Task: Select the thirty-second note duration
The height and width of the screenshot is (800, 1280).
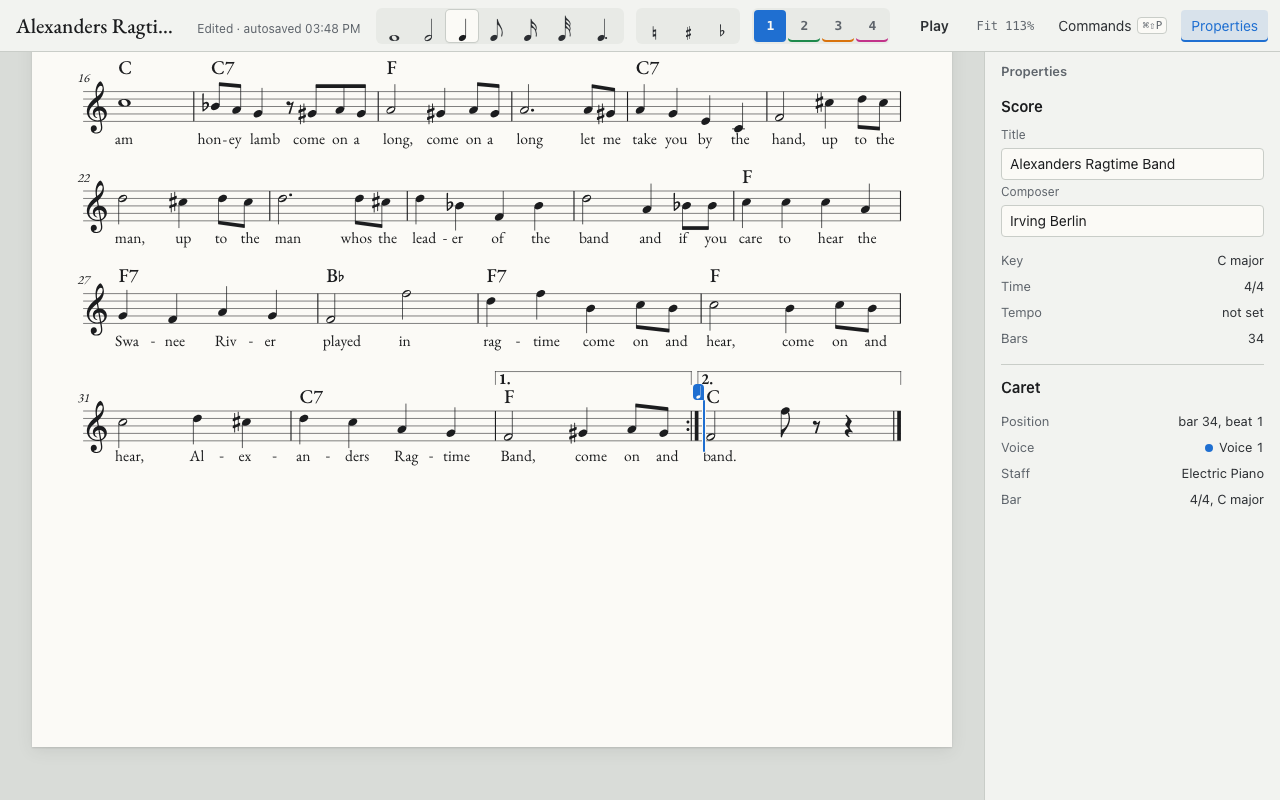Action: pyautogui.click(x=564, y=27)
